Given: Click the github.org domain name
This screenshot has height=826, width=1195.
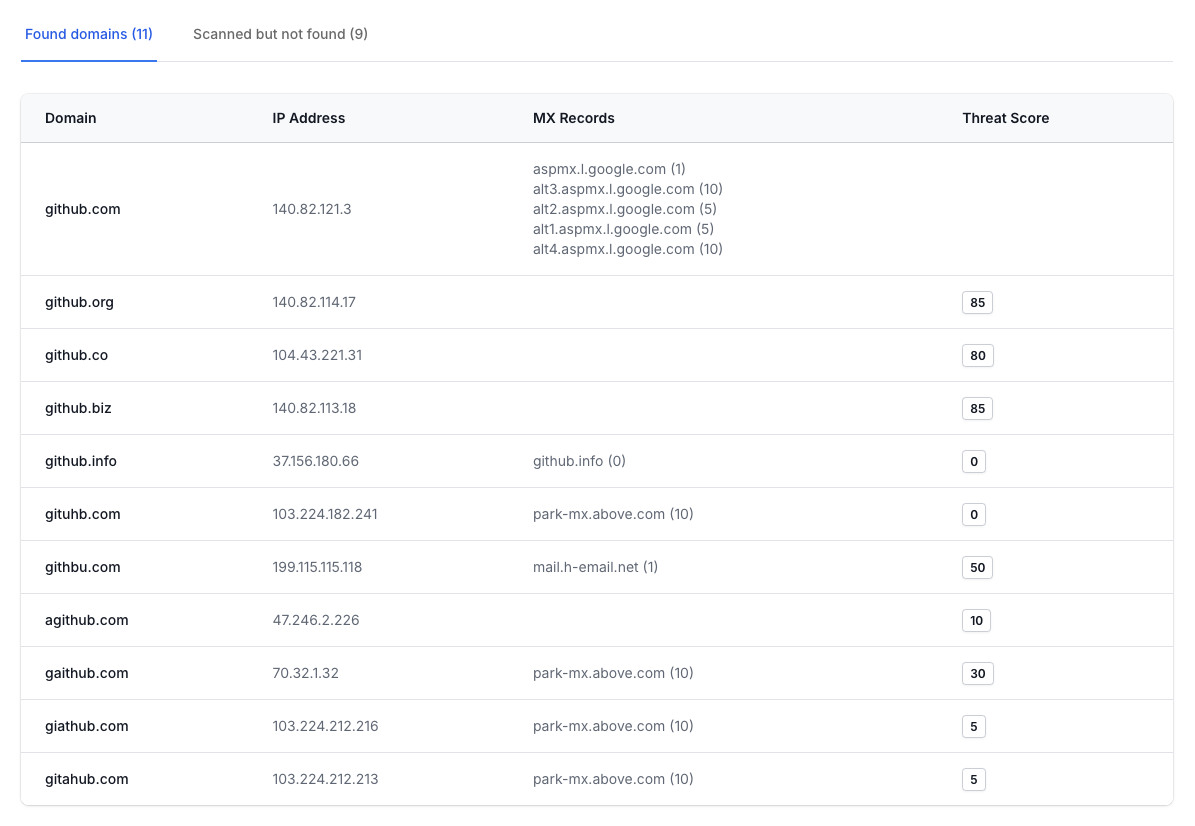Looking at the screenshot, I should point(79,302).
